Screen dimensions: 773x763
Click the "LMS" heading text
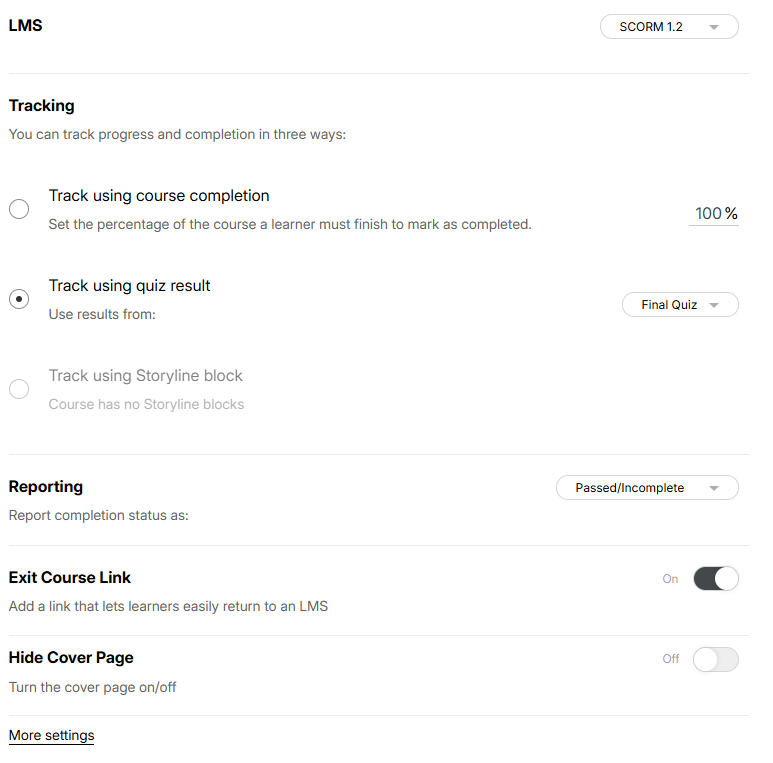coord(25,26)
